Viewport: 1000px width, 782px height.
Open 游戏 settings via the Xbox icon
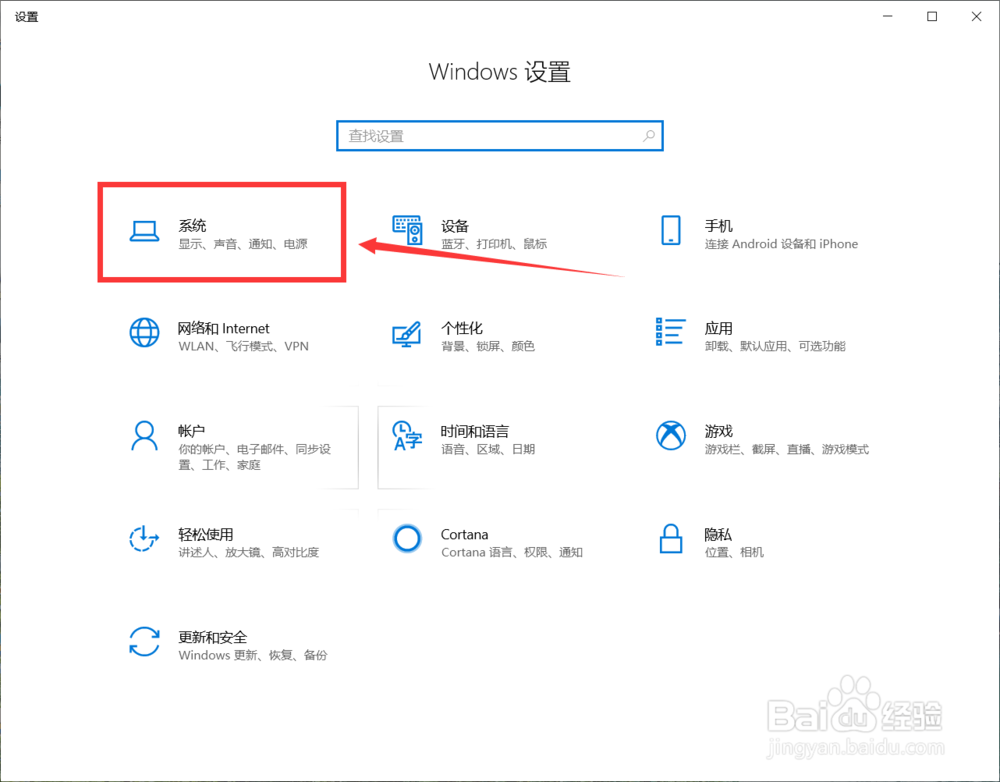669,436
